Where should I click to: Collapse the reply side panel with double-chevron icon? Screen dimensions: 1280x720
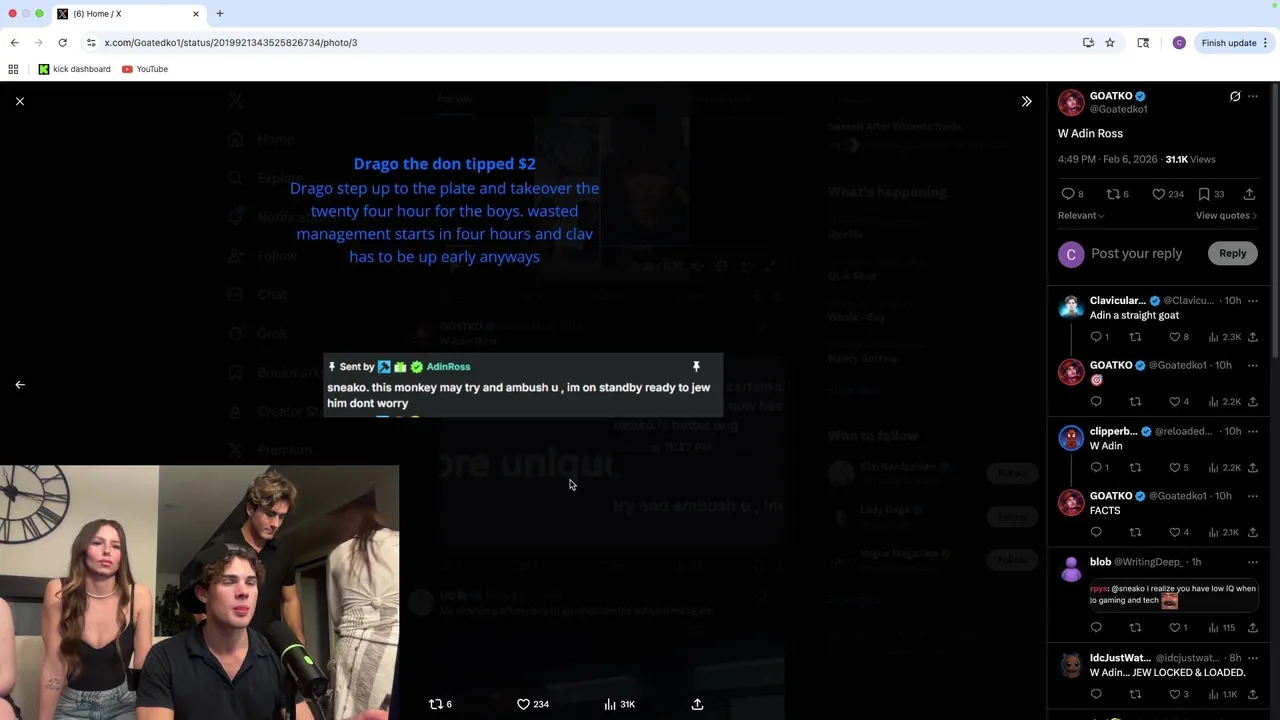tap(1026, 101)
